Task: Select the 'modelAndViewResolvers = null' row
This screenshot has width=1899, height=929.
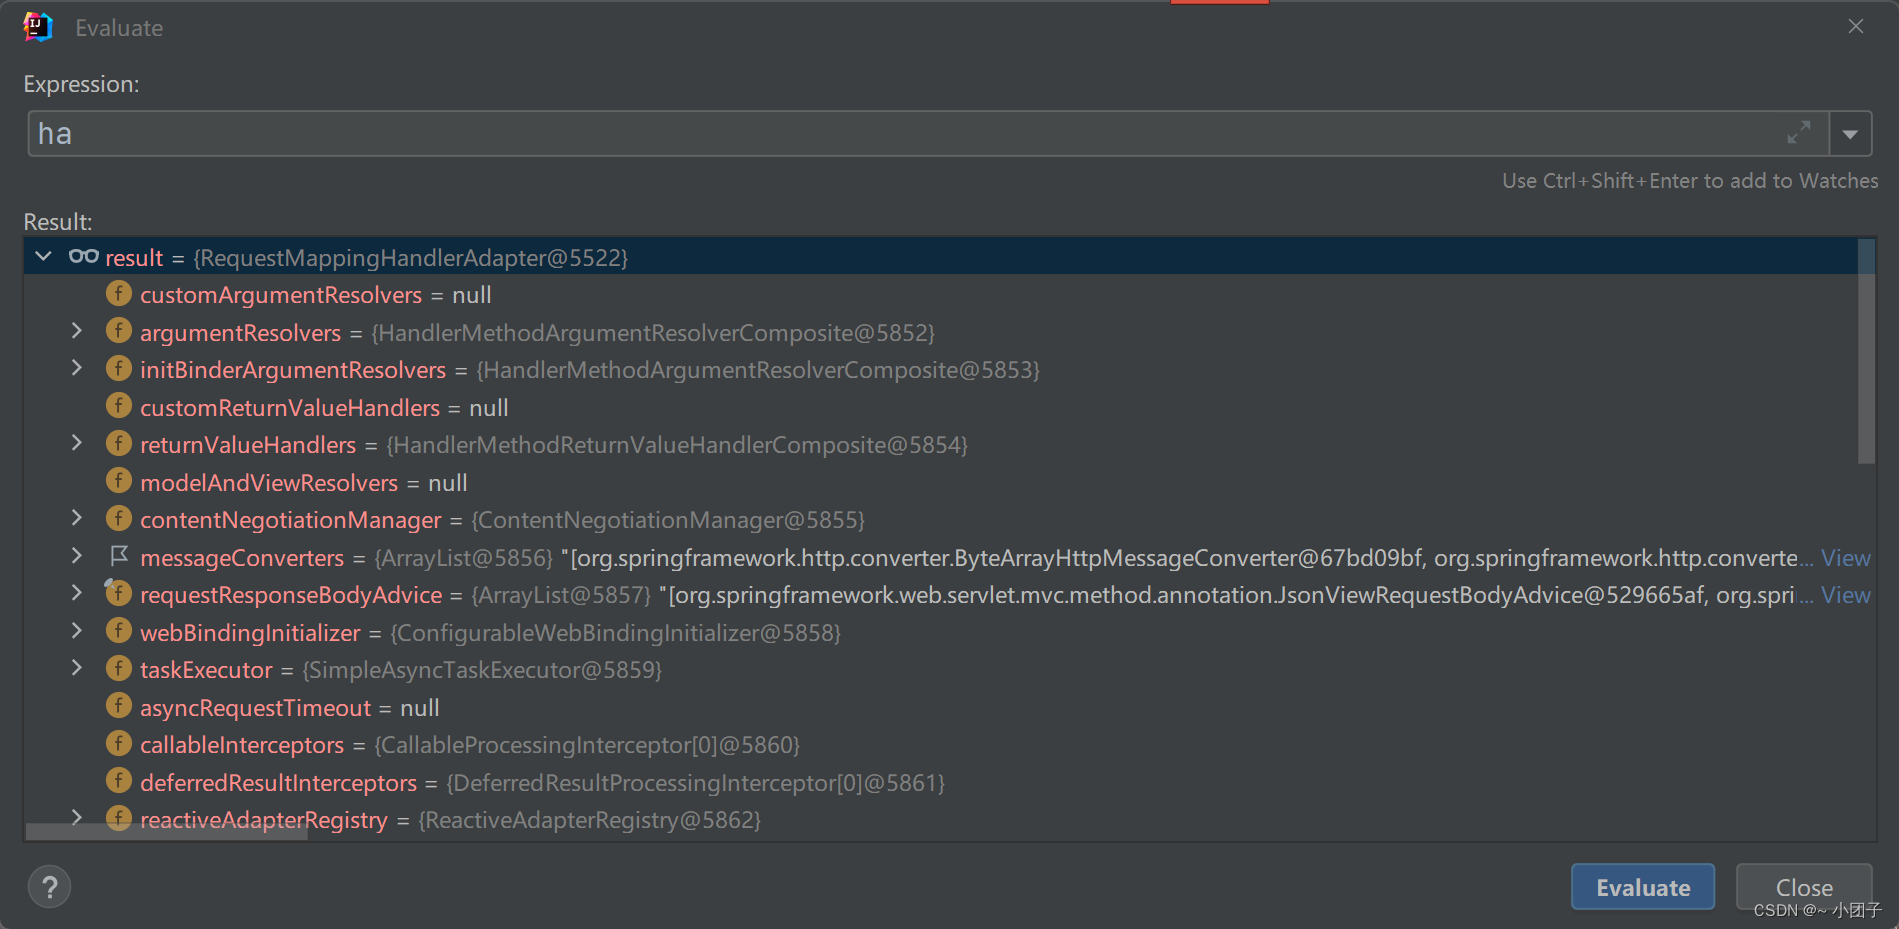Action: 304,483
